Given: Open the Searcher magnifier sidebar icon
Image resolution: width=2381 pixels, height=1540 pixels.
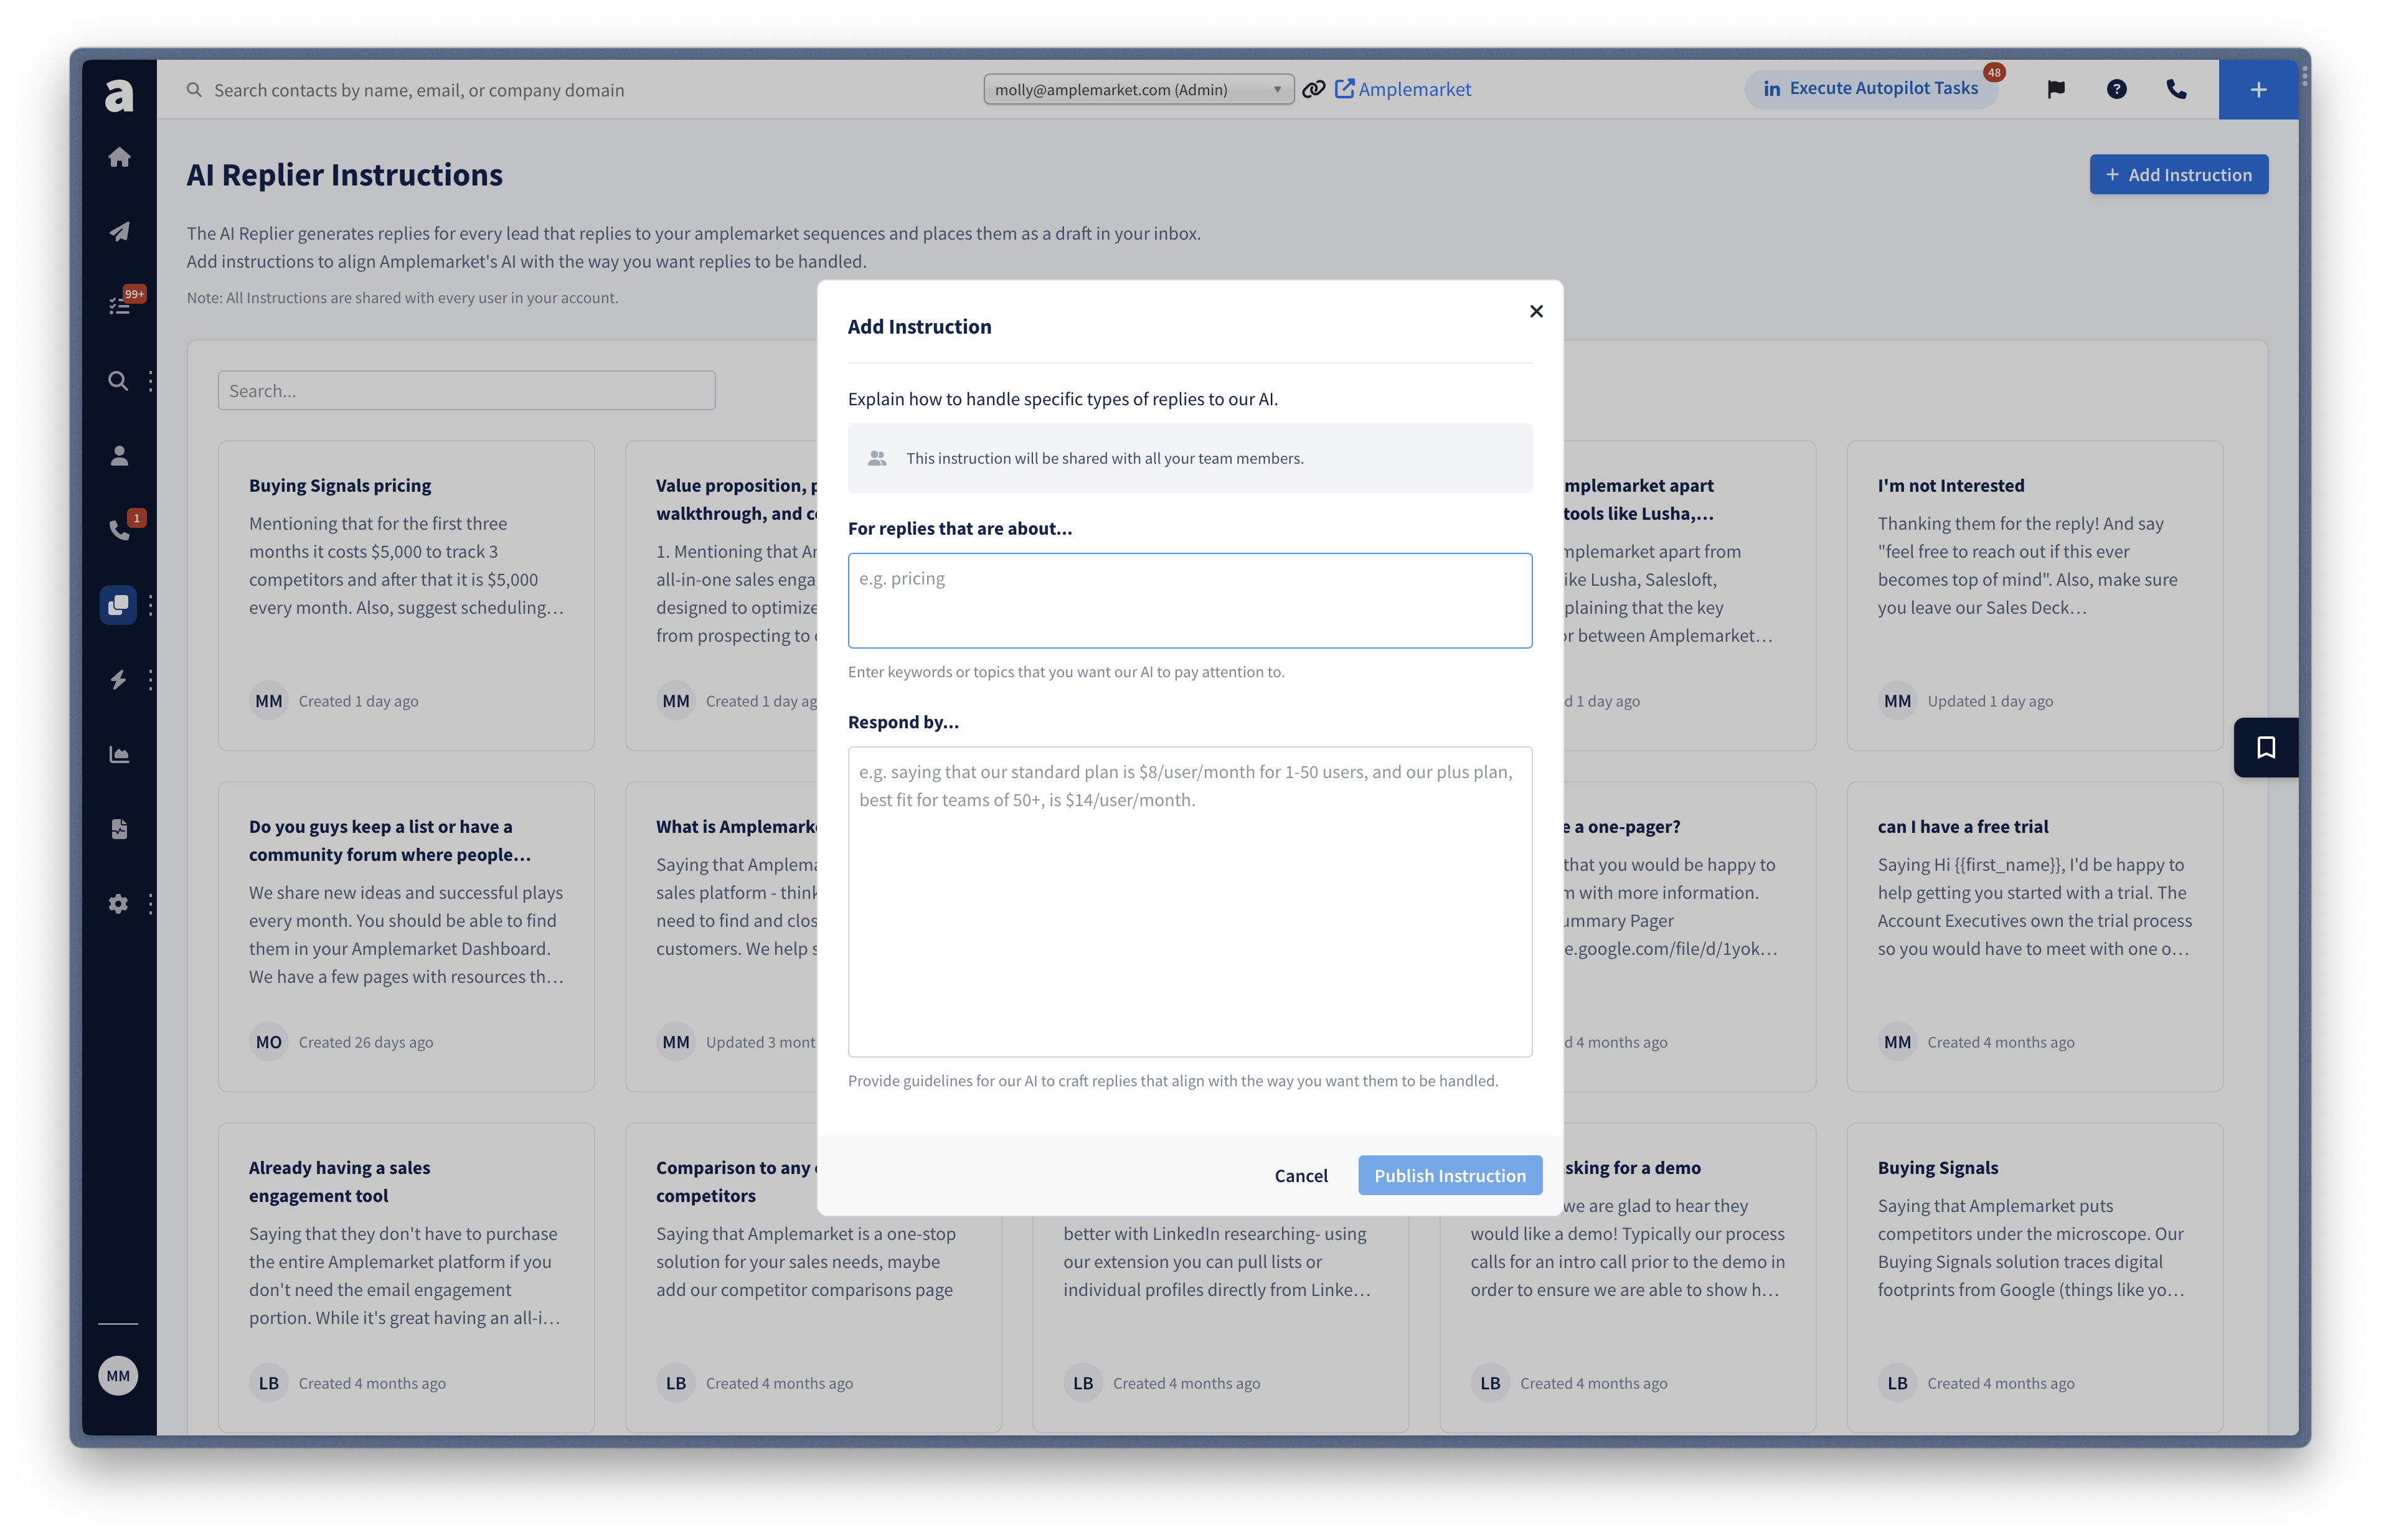Looking at the screenshot, I should 118,381.
